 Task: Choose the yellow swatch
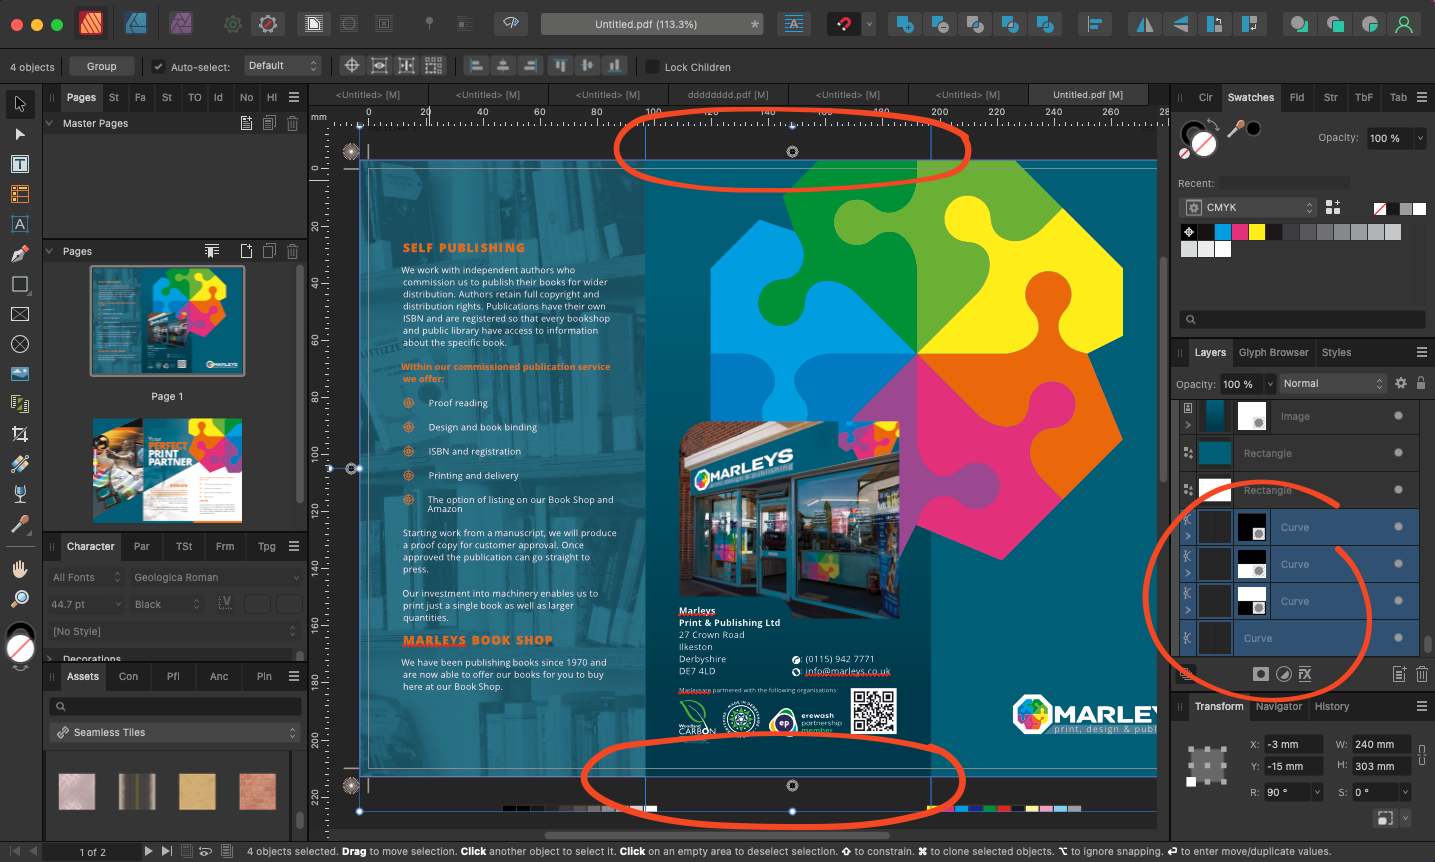1257,232
